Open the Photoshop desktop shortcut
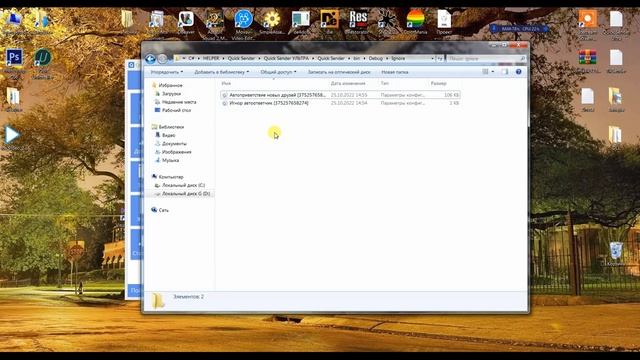 click(14, 58)
